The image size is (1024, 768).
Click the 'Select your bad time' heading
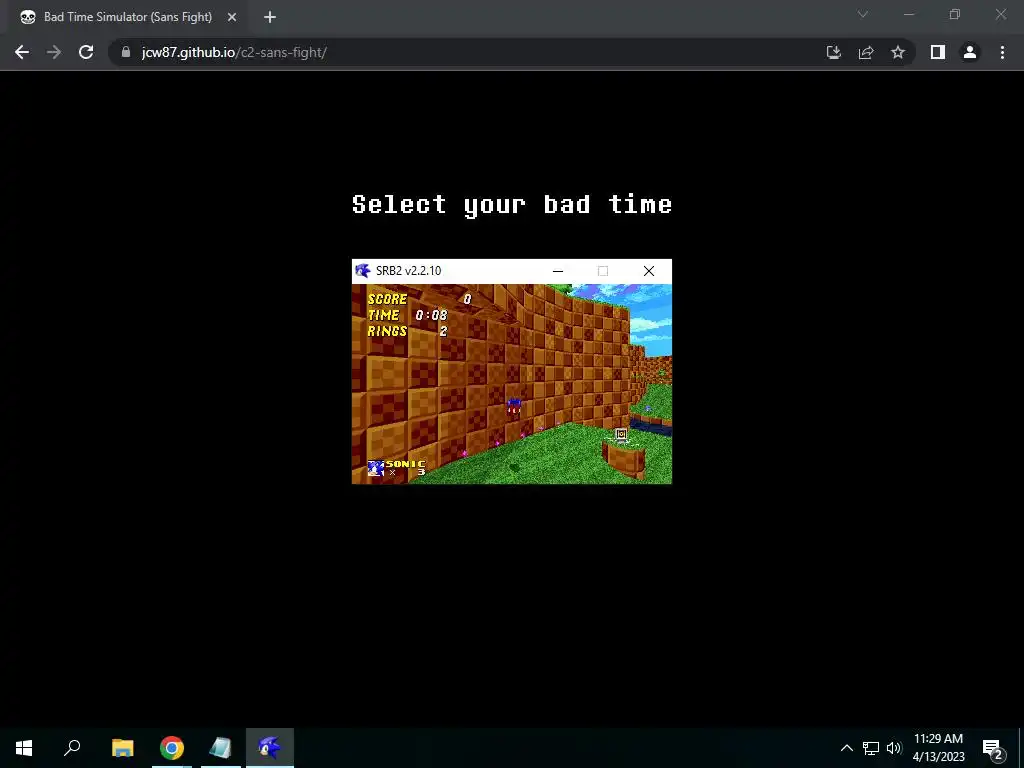coord(512,204)
